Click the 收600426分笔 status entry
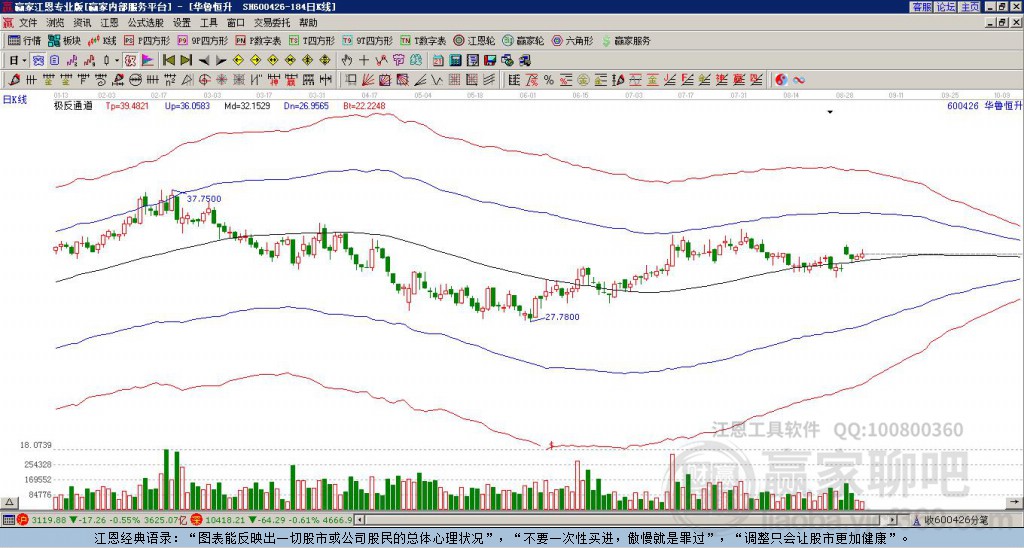Viewport: 1024px width, 548px height. tap(957, 520)
